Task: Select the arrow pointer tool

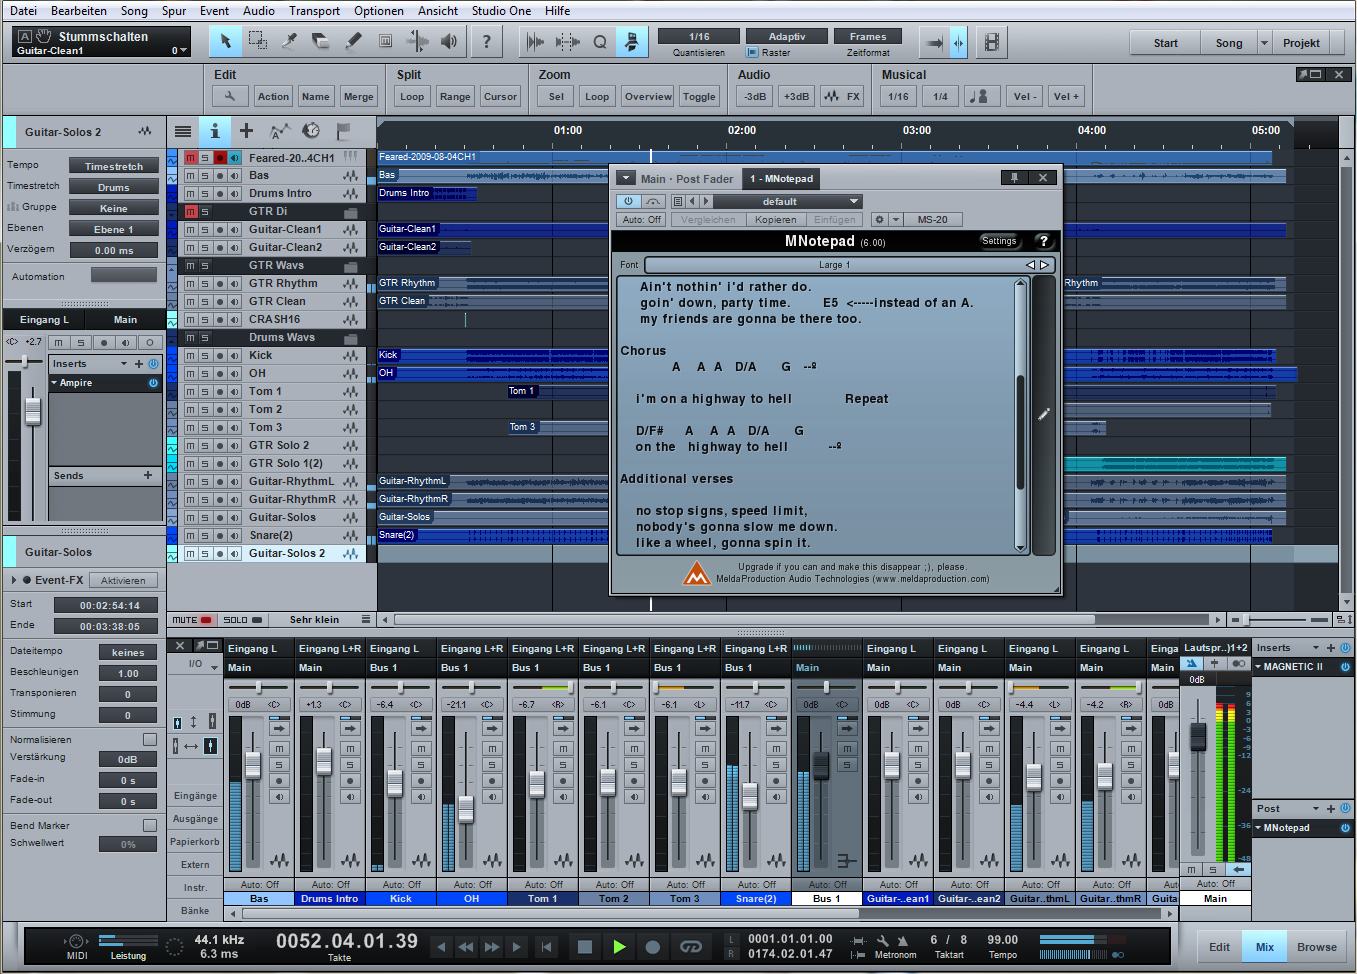Action: pos(225,42)
